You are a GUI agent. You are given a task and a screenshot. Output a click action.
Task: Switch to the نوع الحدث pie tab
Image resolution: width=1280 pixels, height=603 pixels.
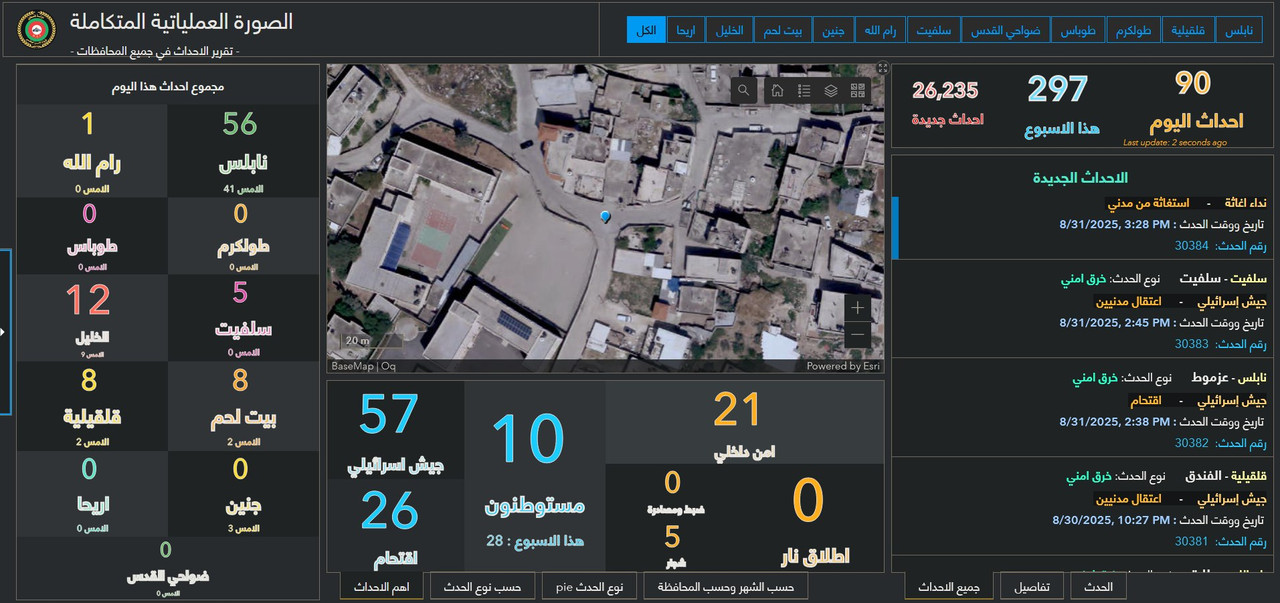pos(589,587)
